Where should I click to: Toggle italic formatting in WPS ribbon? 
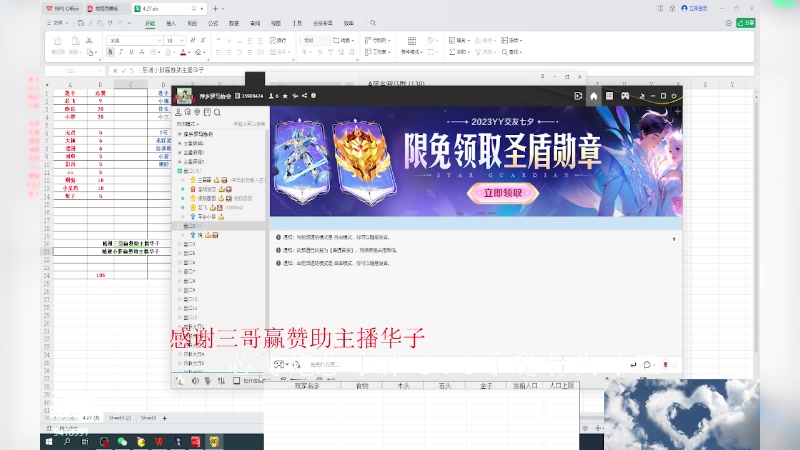[121, 52]
